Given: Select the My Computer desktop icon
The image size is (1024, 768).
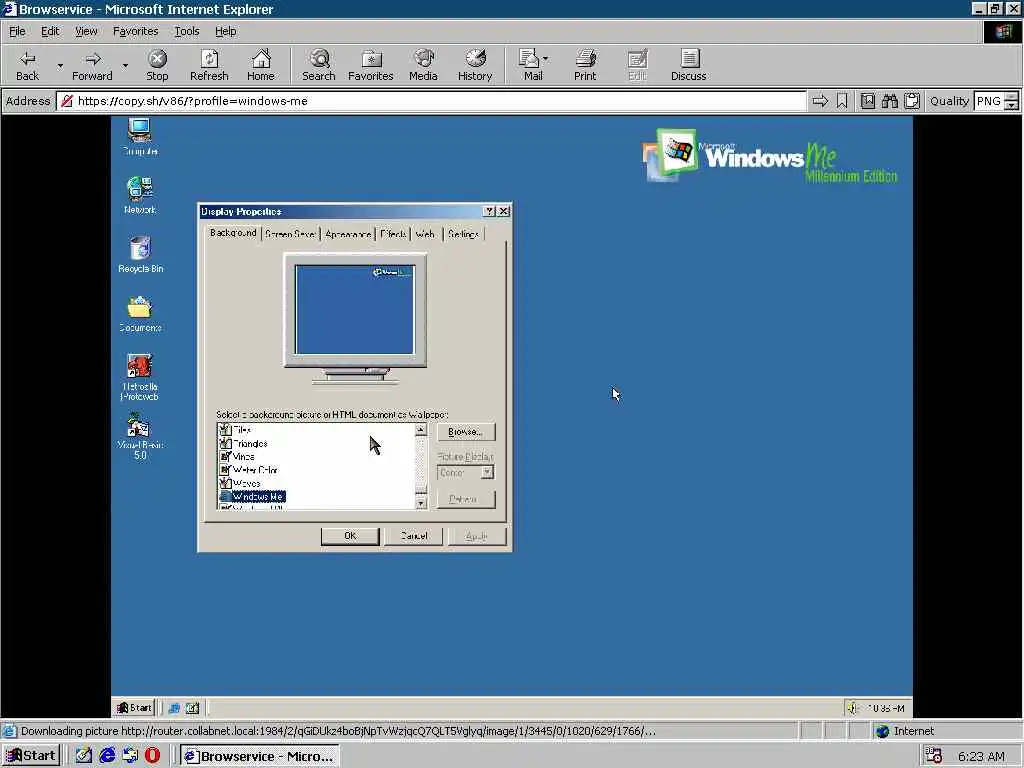Looking at the screenshot, I should point(140,136).
